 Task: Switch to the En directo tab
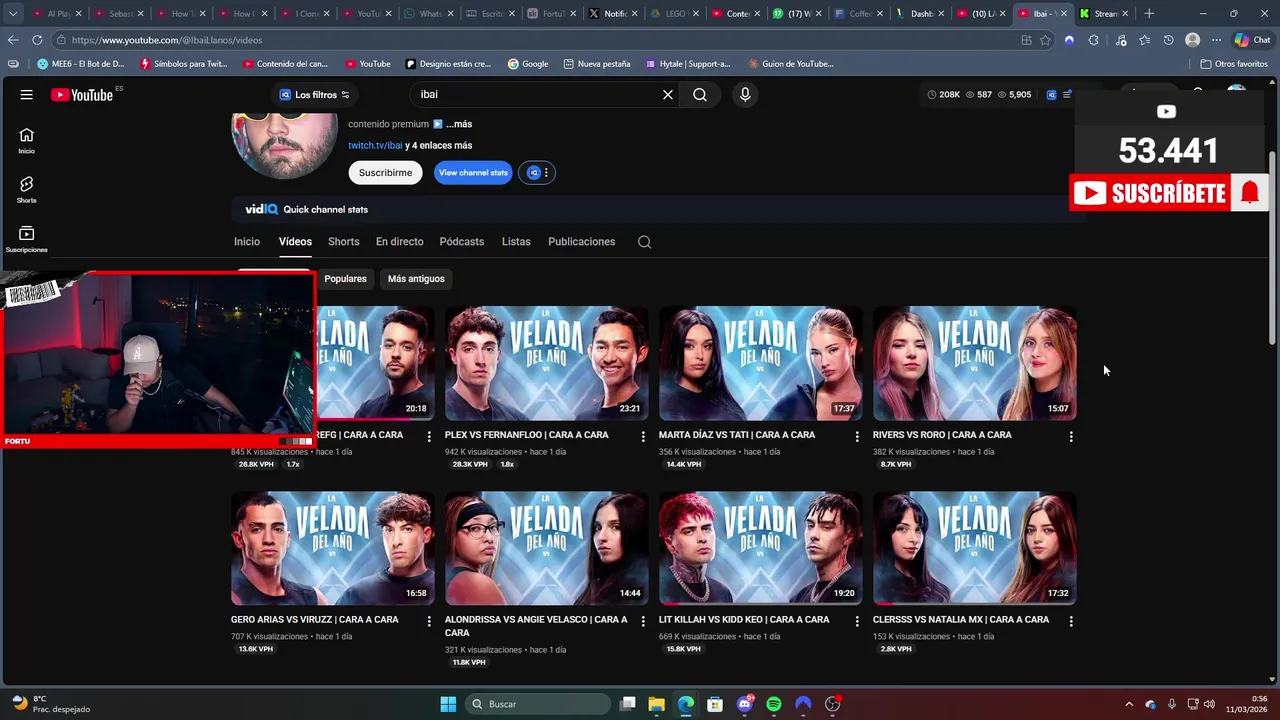pos(399,242)
